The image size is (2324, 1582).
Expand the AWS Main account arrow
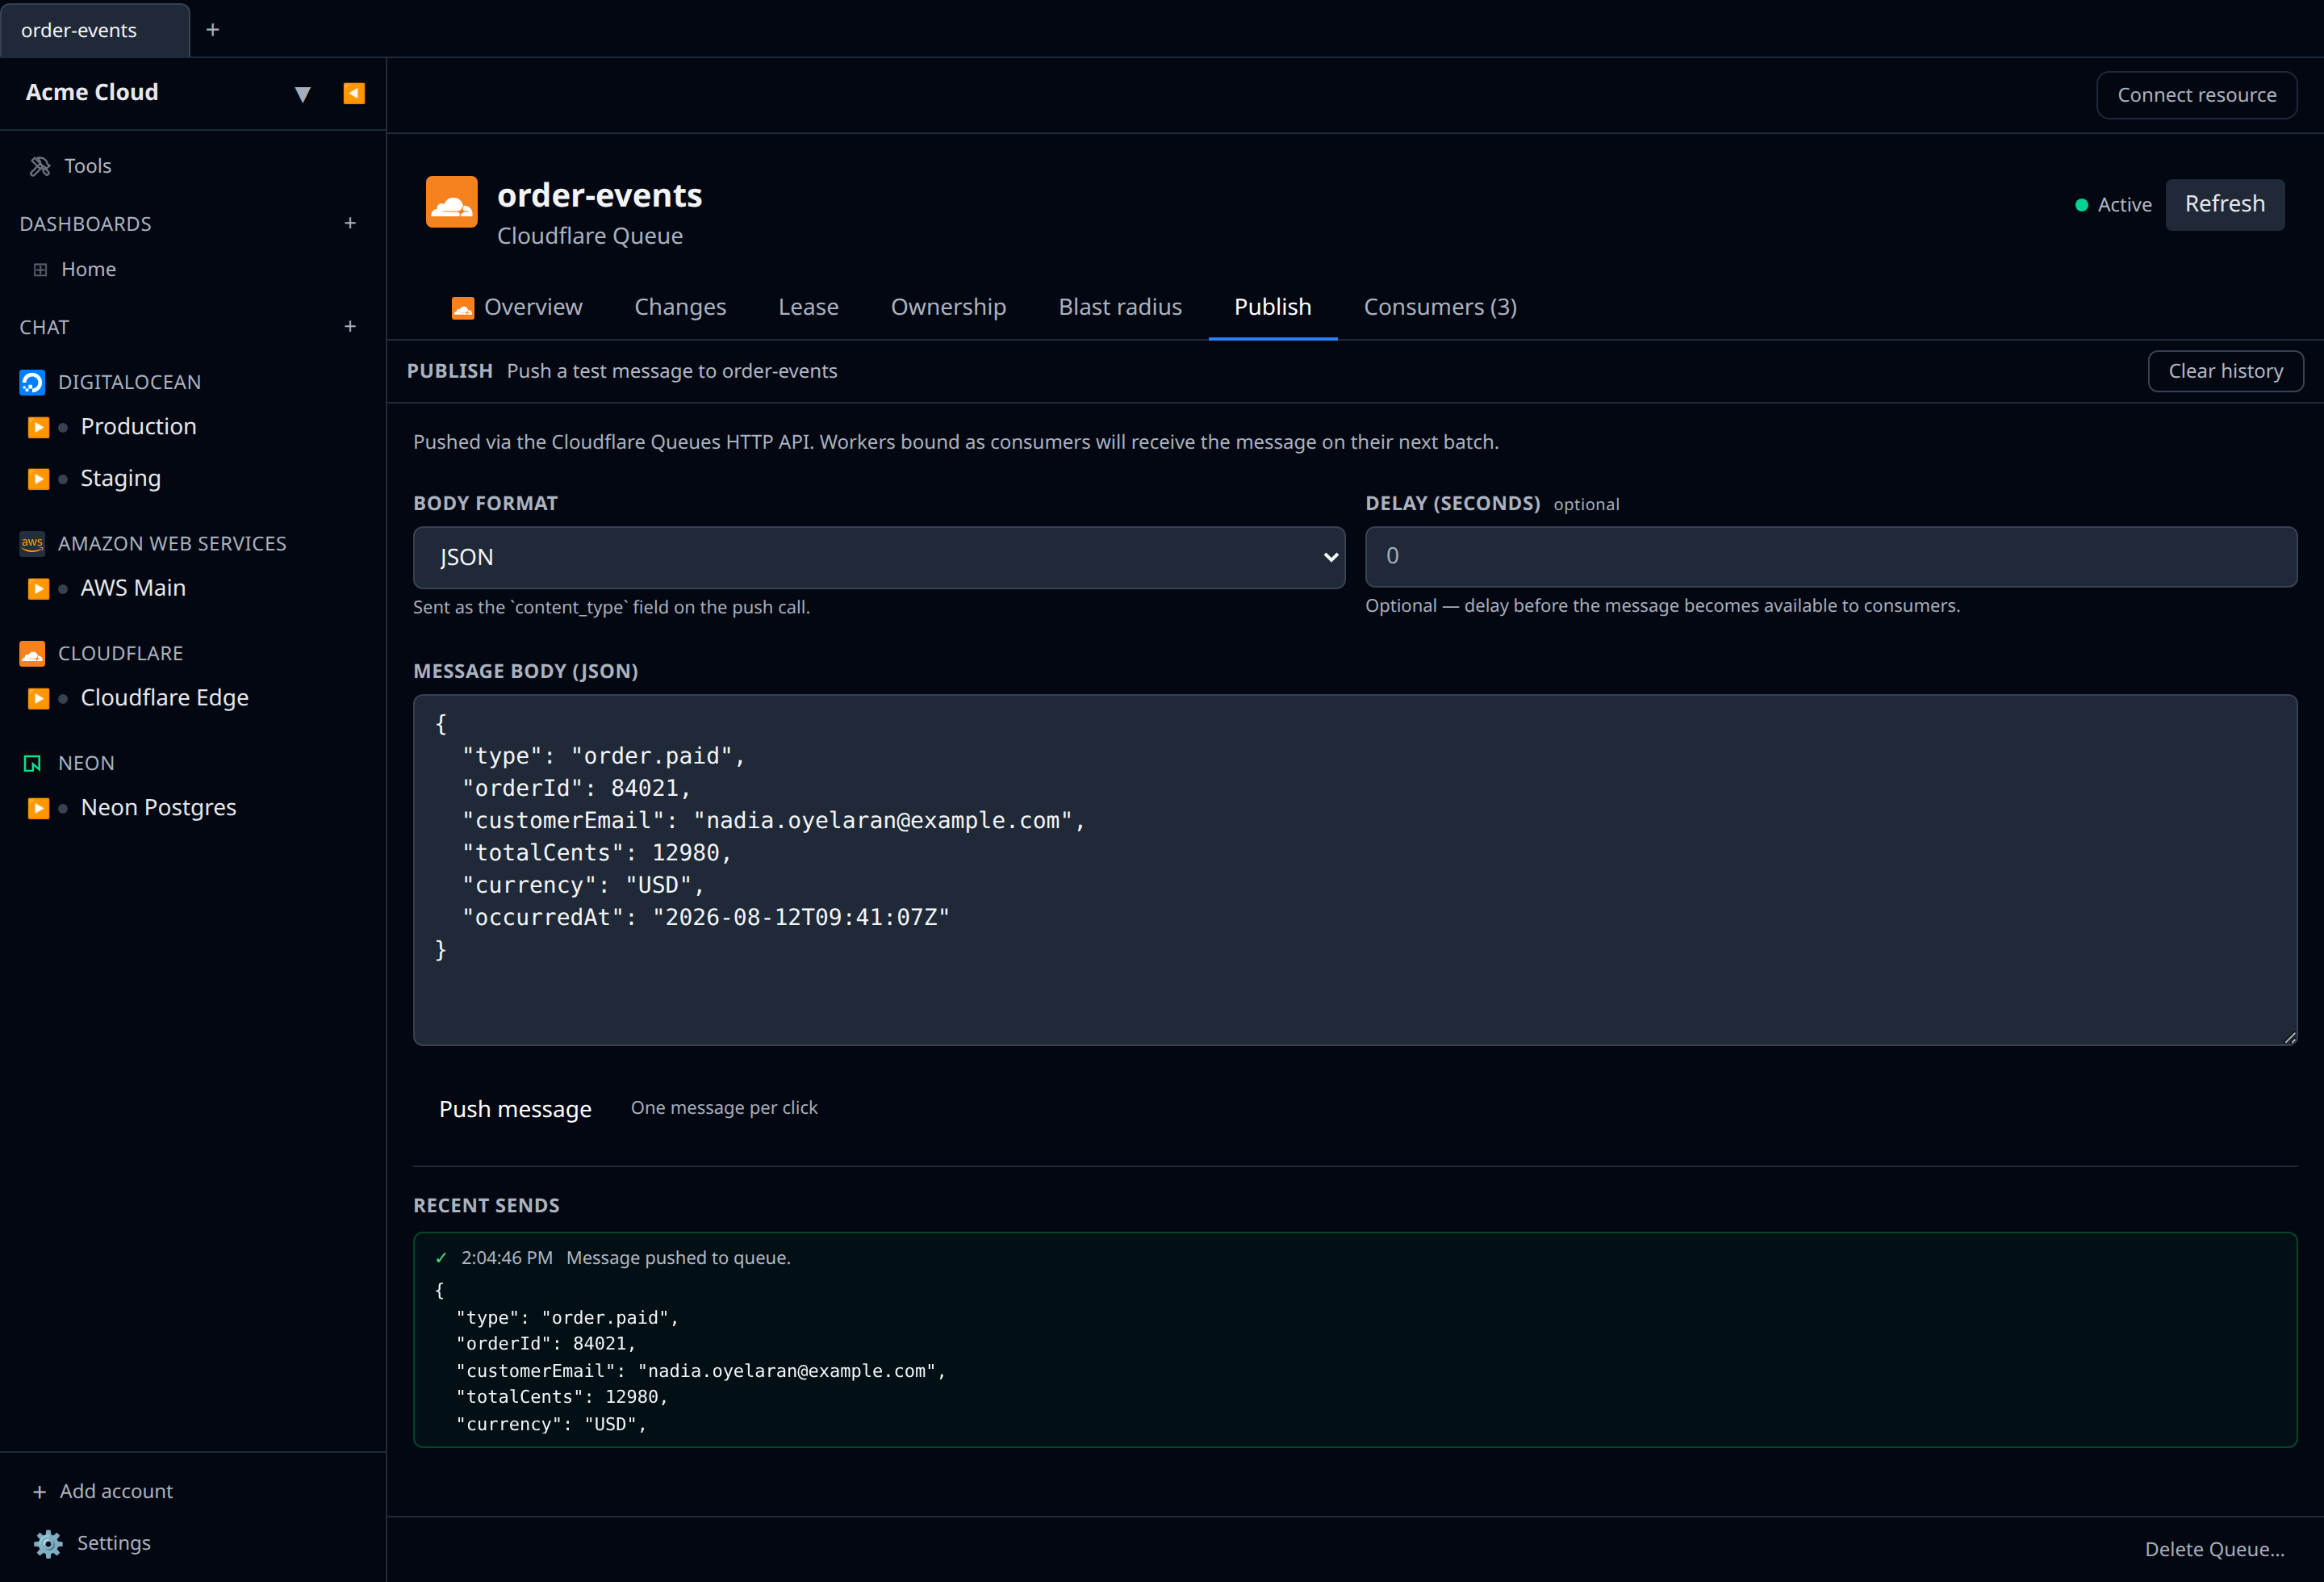pos(38,588)
